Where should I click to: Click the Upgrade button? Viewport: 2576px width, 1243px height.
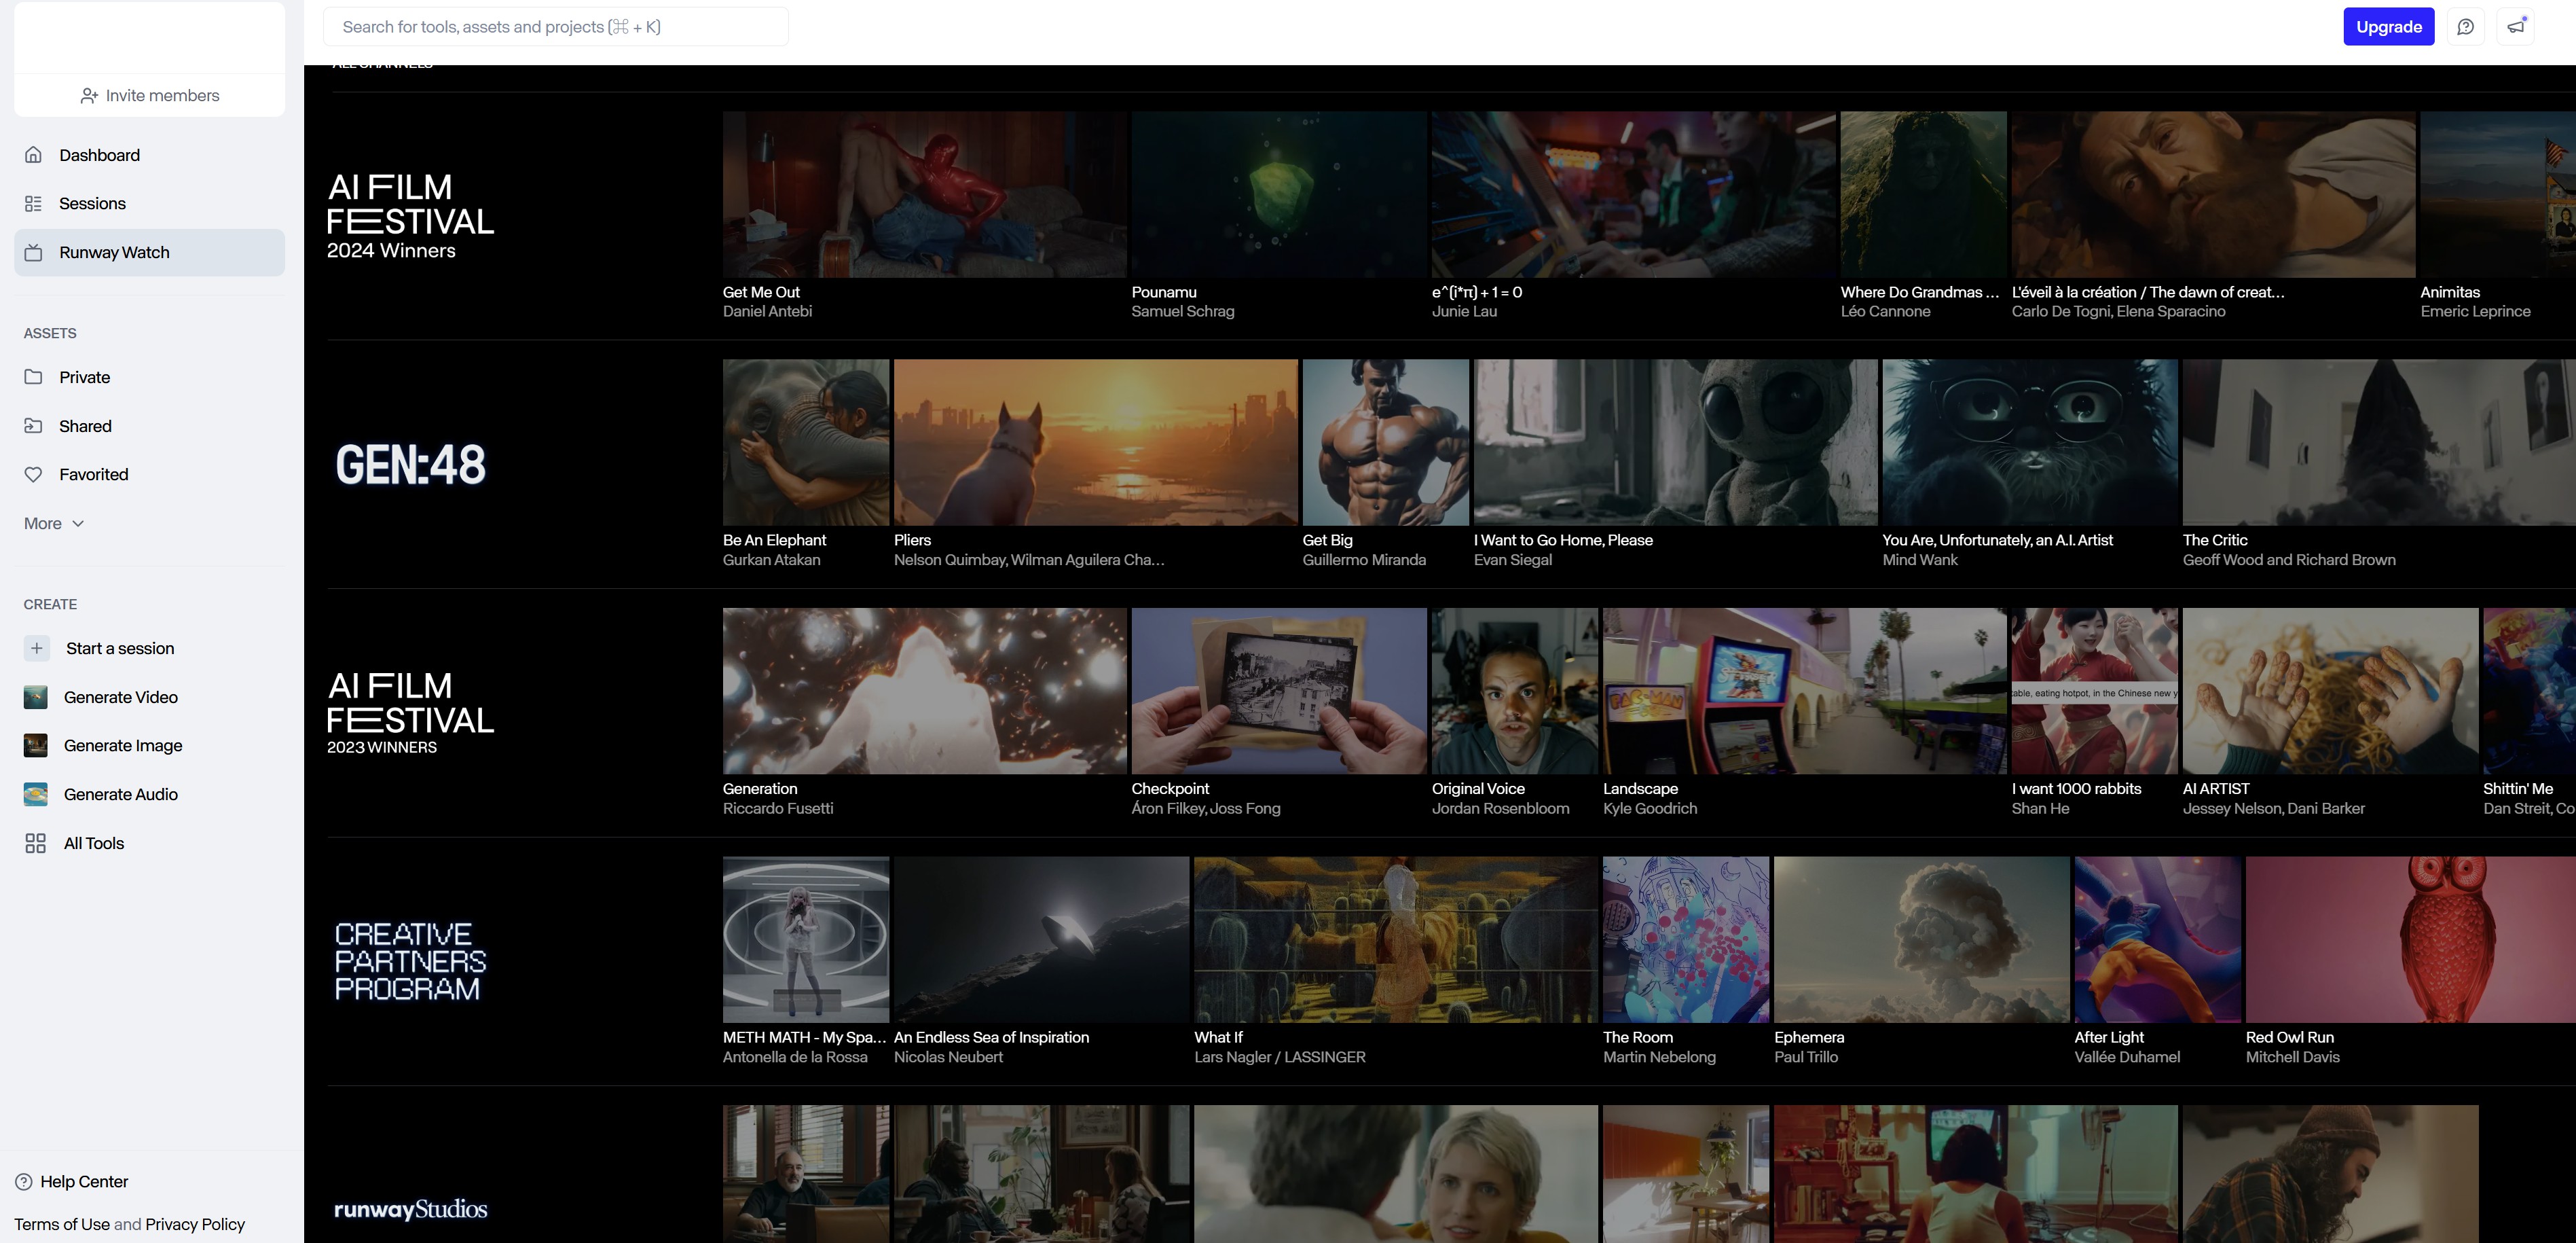pos(2388,27)
